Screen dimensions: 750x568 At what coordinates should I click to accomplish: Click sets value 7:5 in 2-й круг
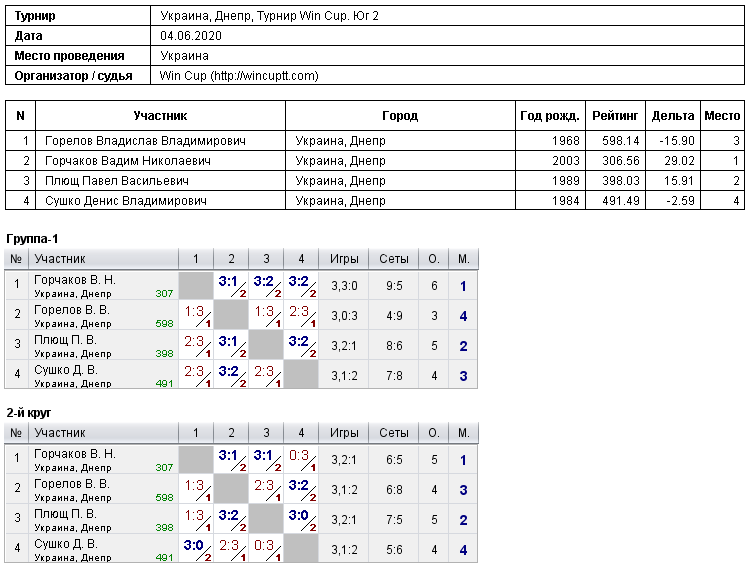click(x=394, y=520)
